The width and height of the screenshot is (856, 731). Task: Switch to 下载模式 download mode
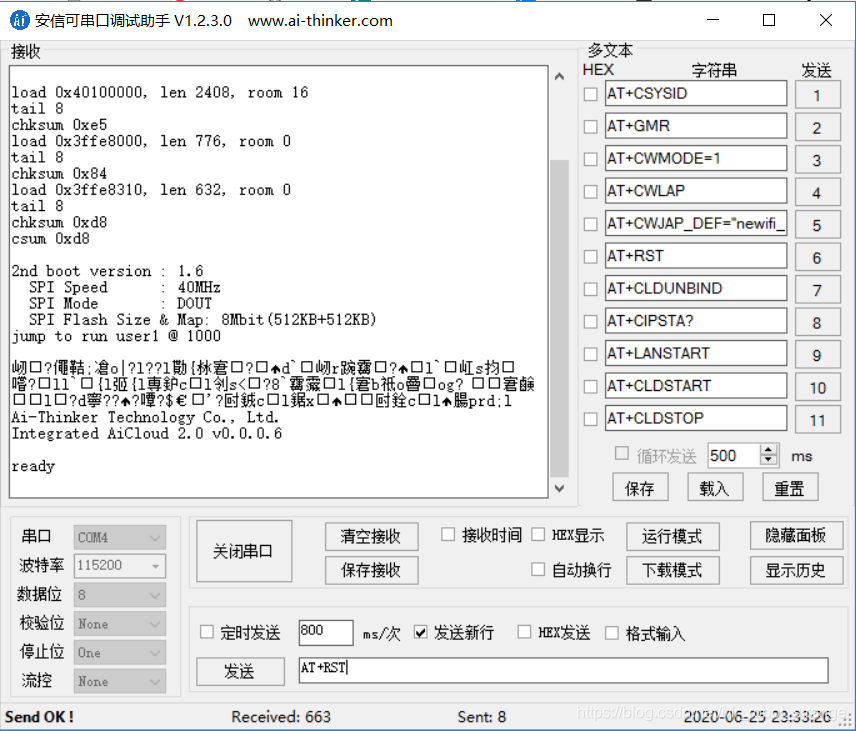click(x=672, y=570)
